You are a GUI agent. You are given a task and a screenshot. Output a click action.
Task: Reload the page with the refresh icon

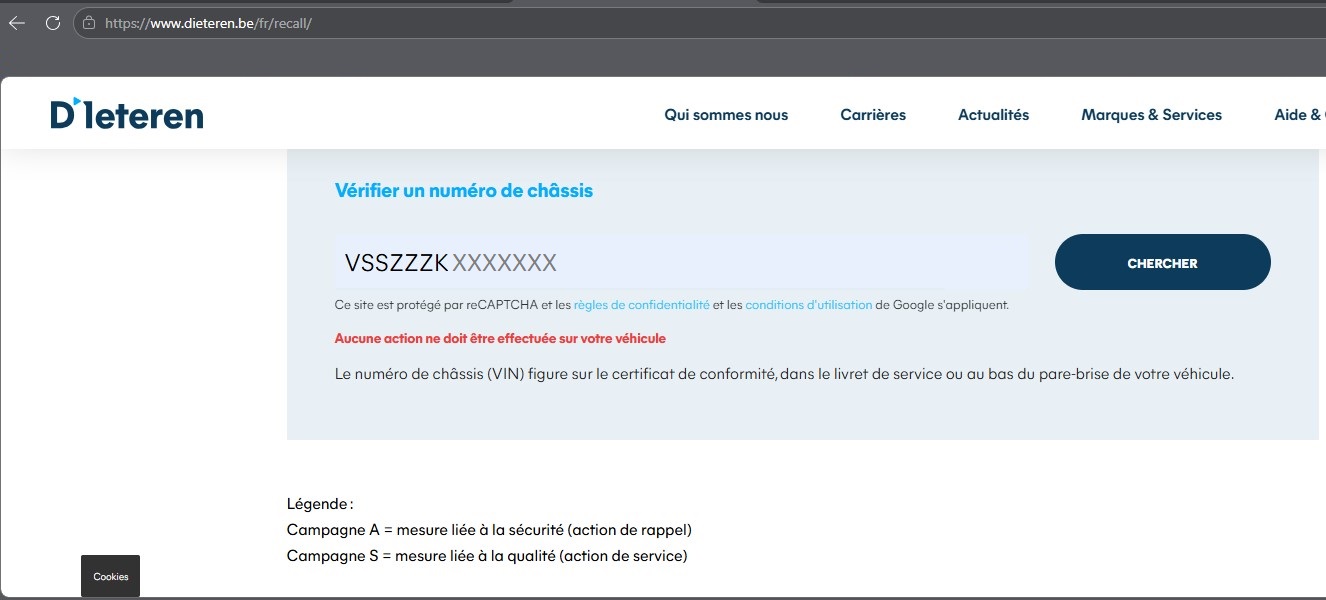tap(52, 23)
